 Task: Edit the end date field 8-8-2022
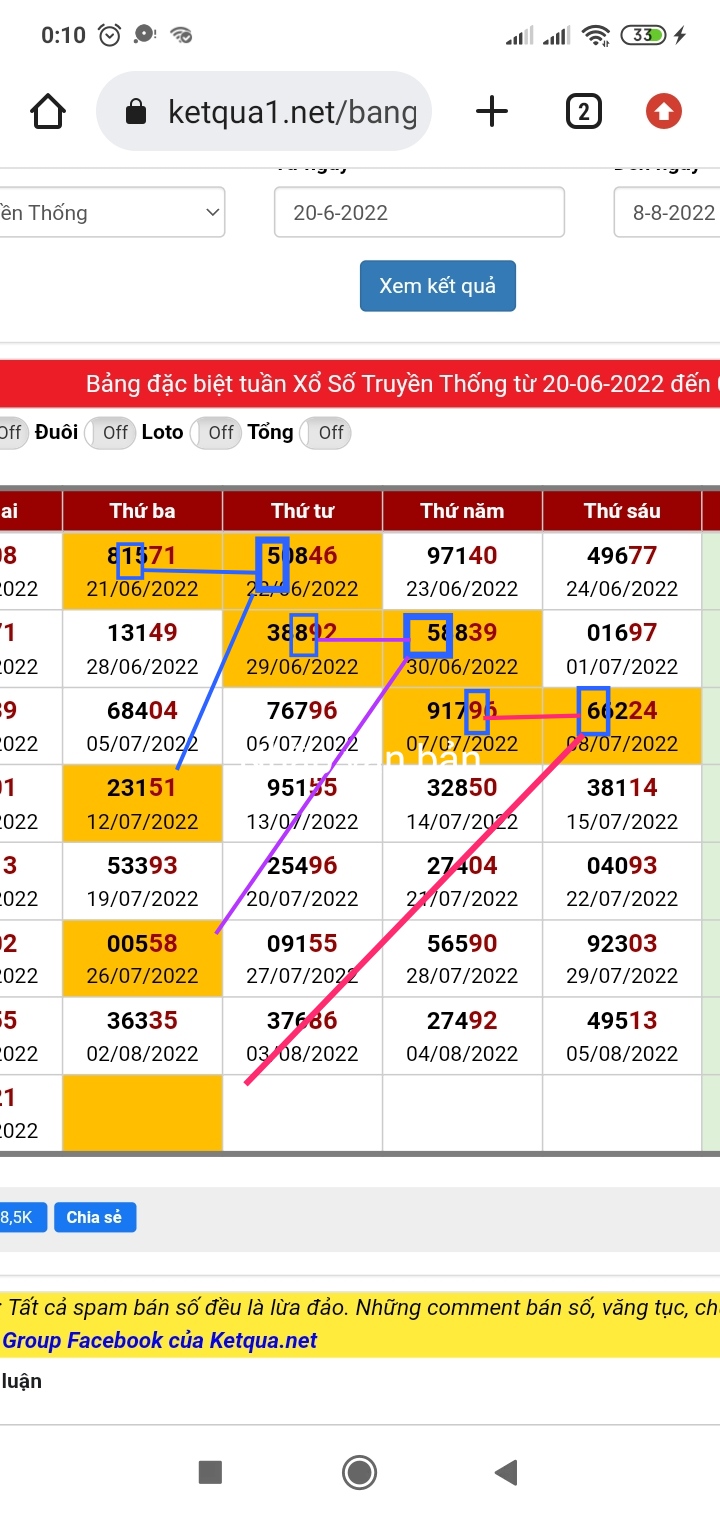point(667,212)
